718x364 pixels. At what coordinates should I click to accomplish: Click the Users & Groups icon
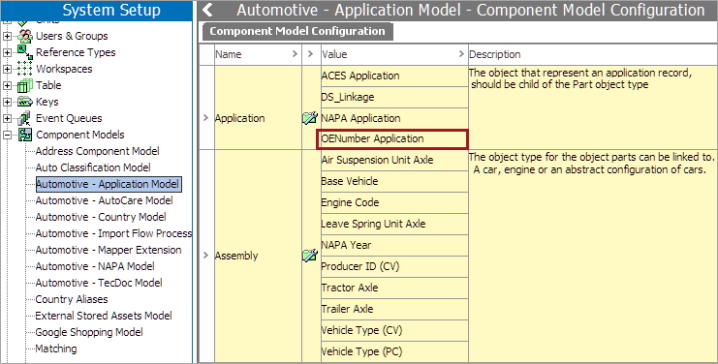(x=25, y=36)
